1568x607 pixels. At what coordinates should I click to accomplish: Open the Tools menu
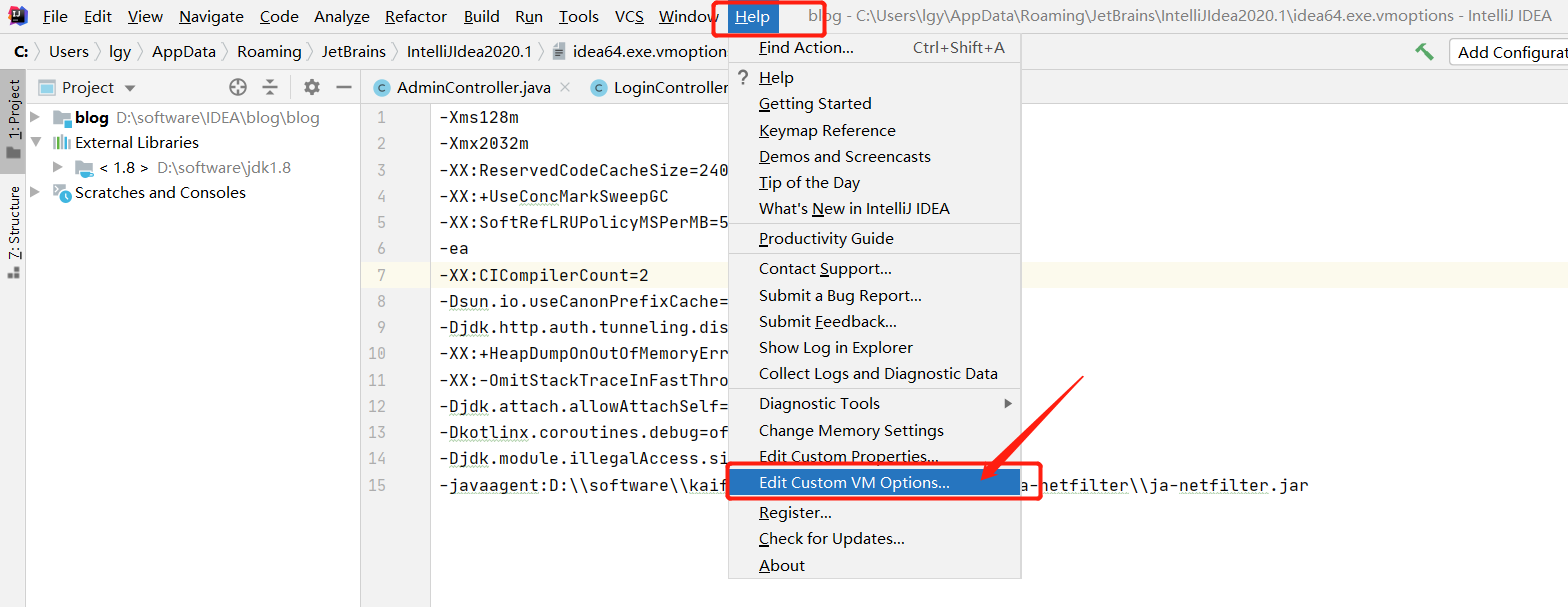point(579,17)
